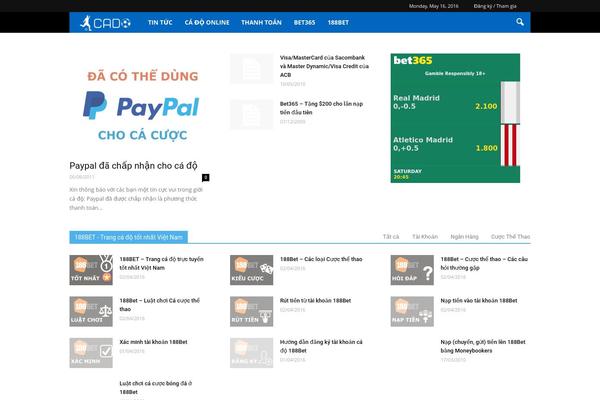Open 188Bet – Luật chơi Cá cược thể thao
Image resolution: width=600 pixels, height=400 pixels.
(x=160, y=305)
